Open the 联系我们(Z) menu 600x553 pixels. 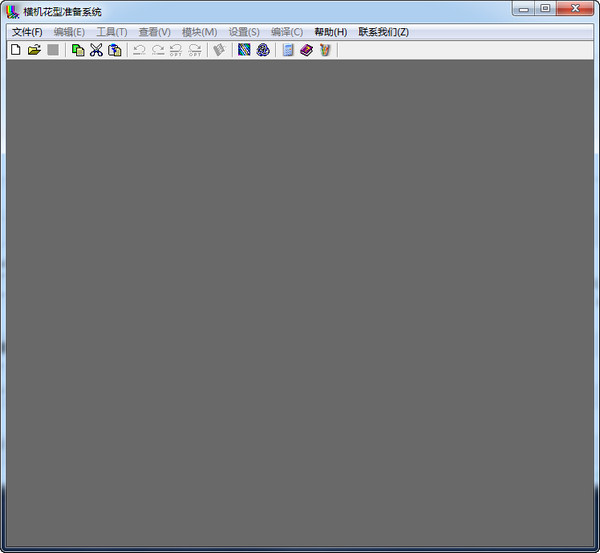click(383, 32)
